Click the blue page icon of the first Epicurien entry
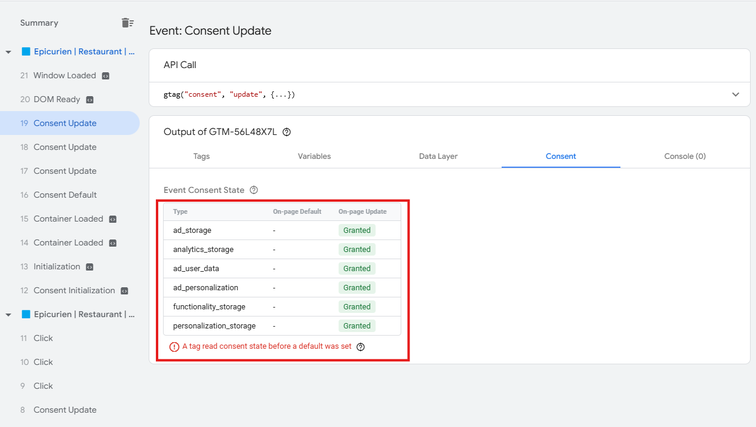Screen dimensions: 756x427 26,52
